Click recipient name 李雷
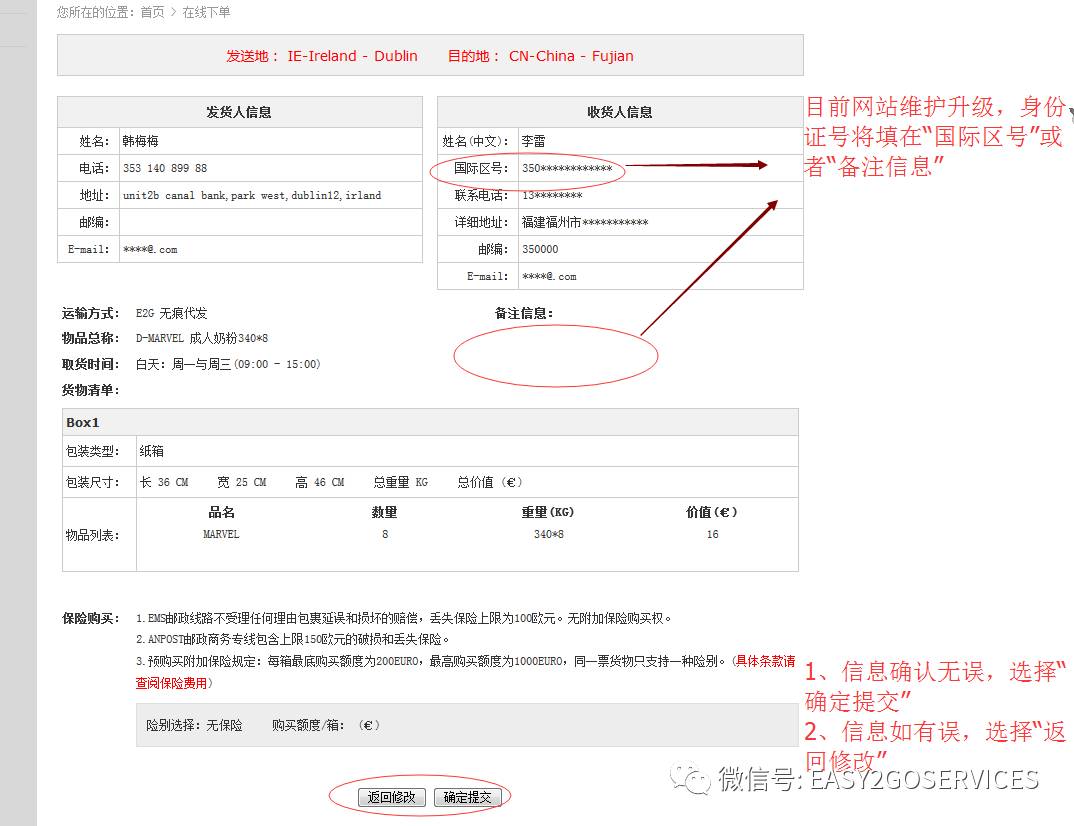Viewport: 1074px width, 826px height. 534,141
